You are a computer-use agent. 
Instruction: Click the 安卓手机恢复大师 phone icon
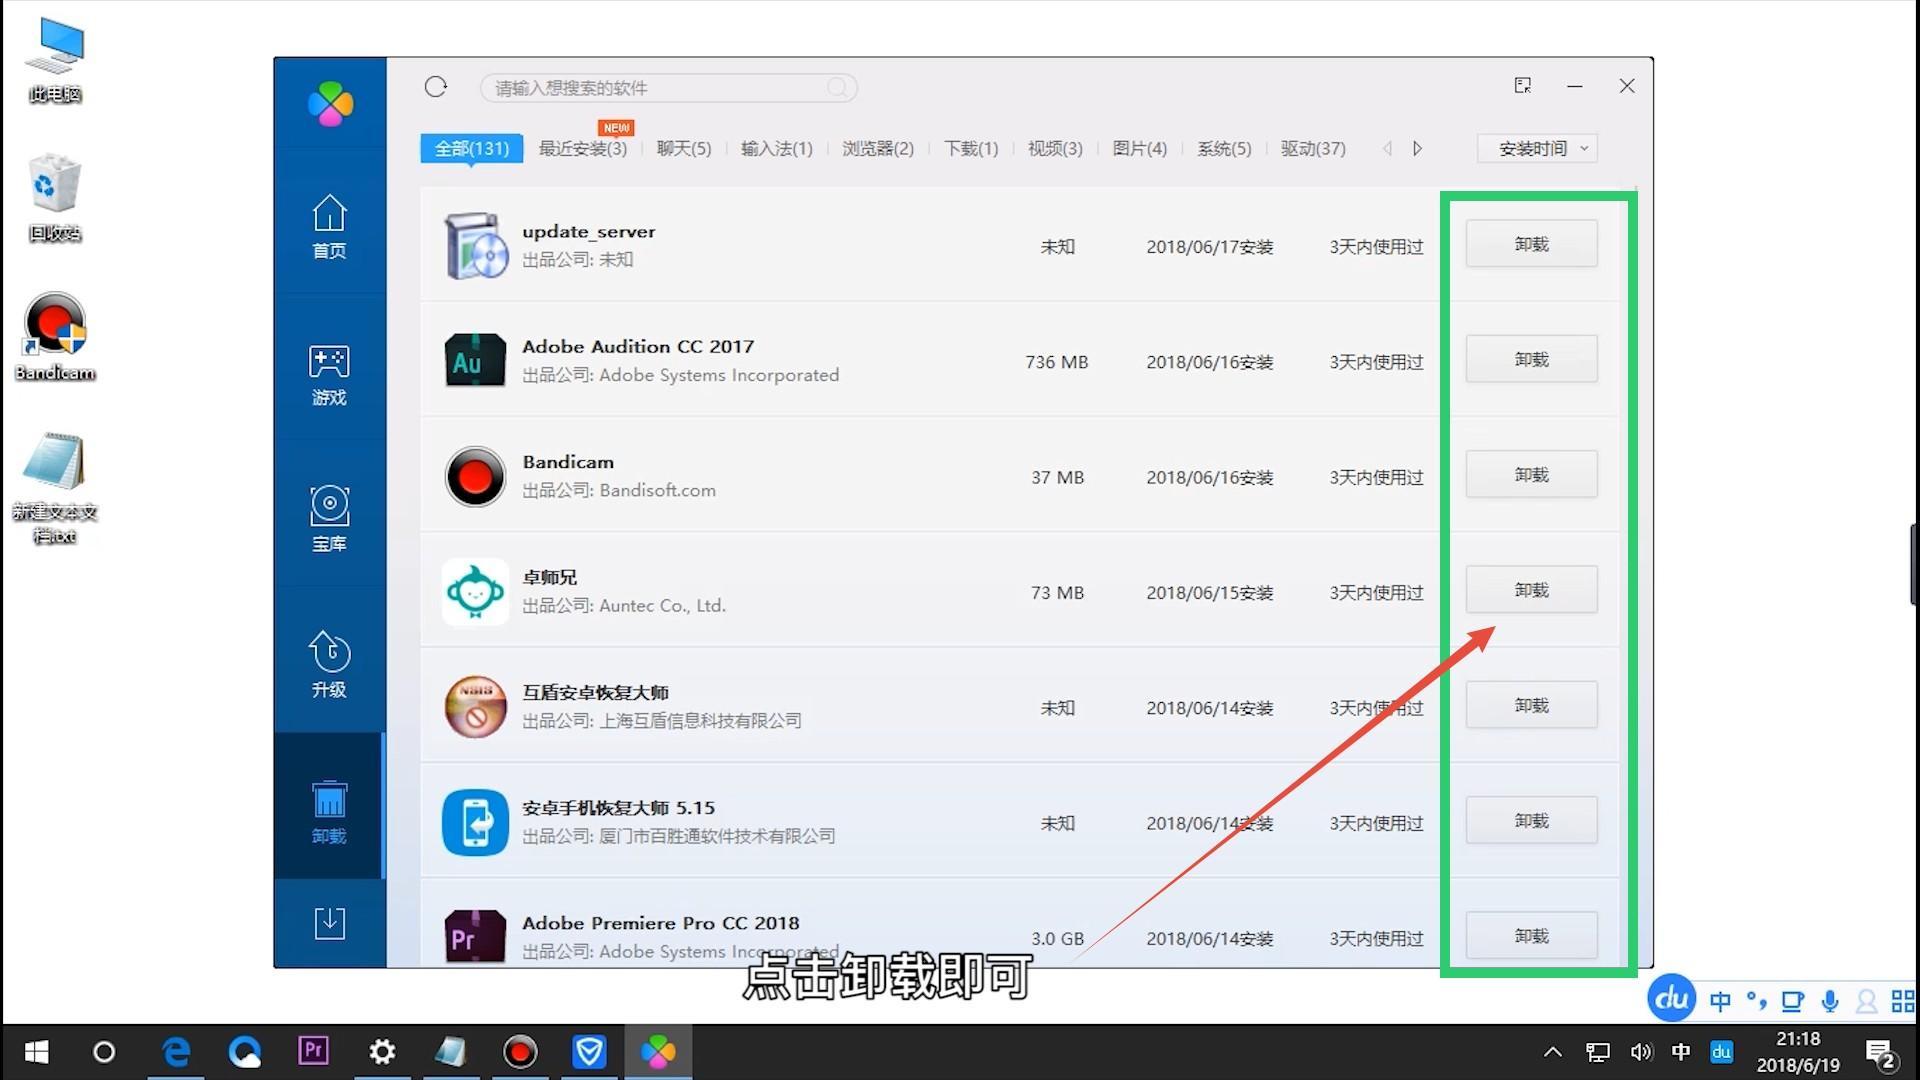pyautogui.click(x=475, y=822)
